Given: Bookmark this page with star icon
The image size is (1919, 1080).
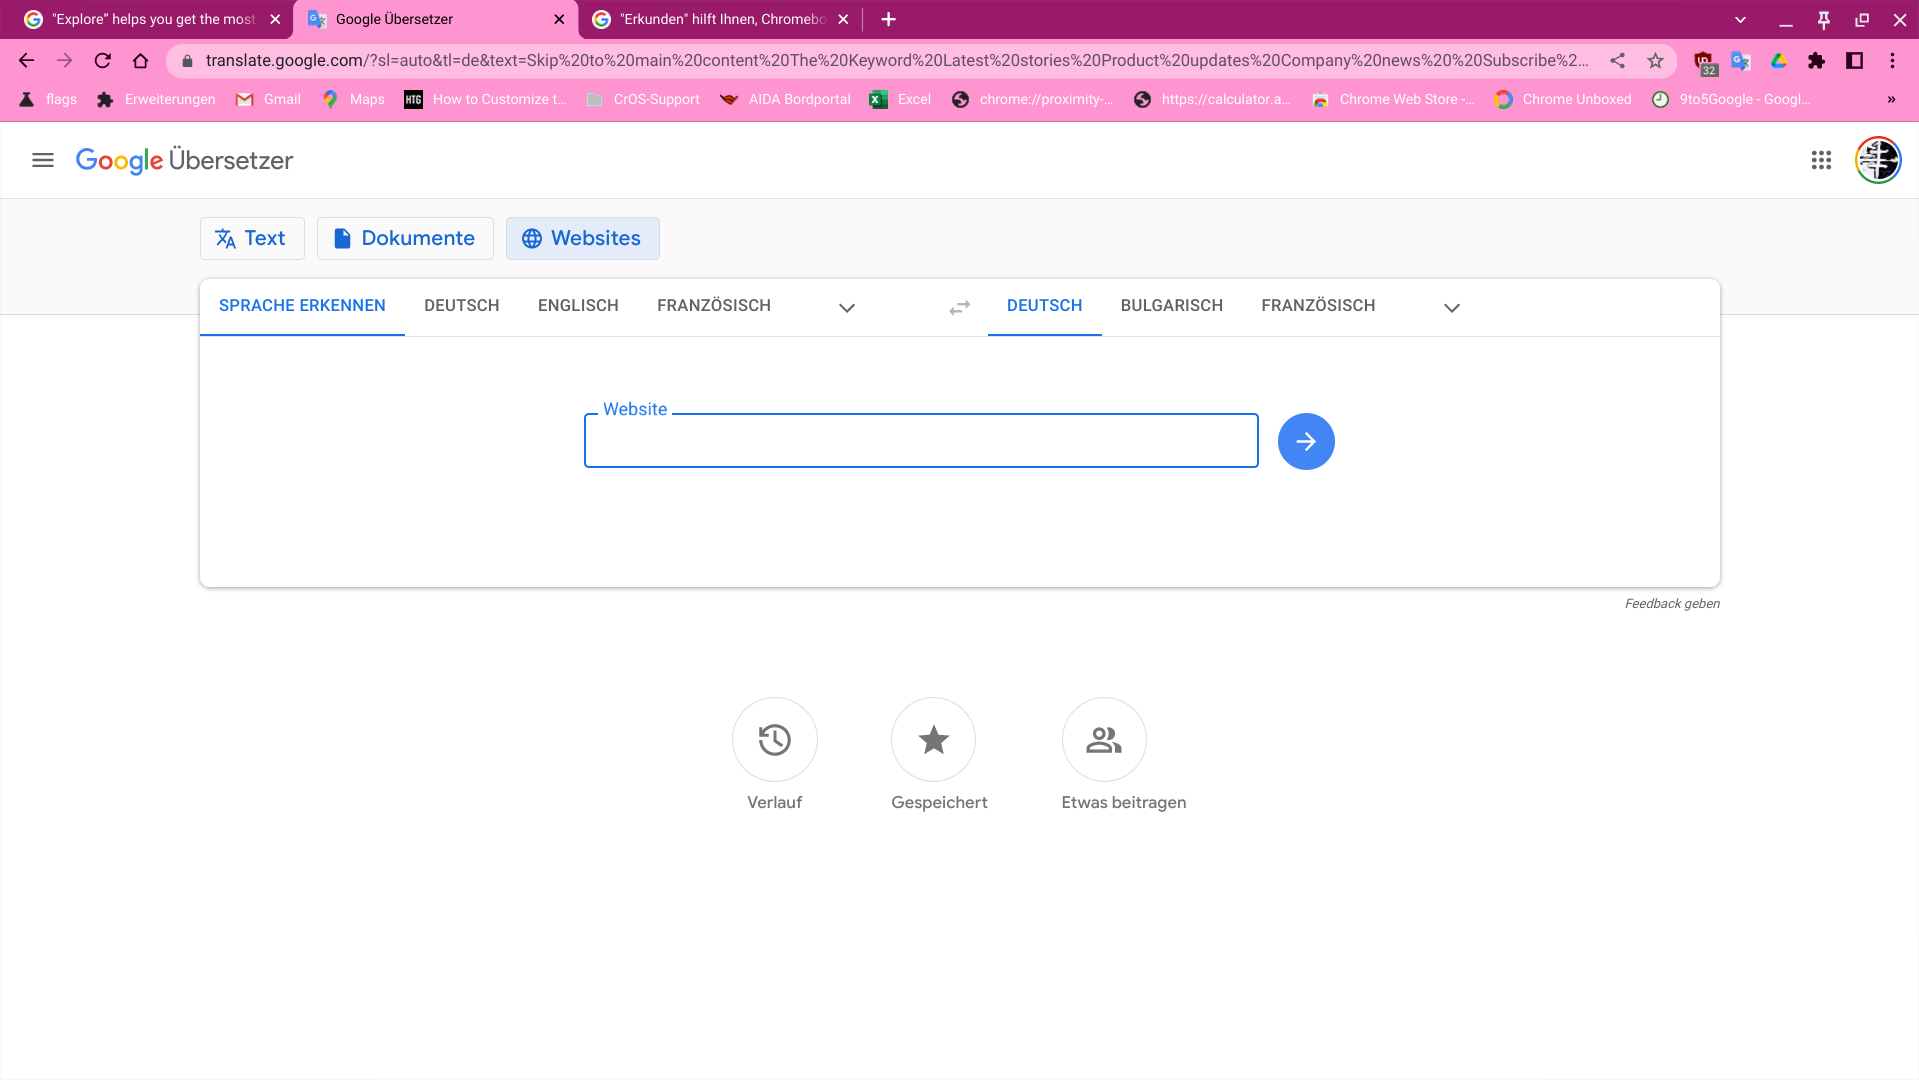Looking at the screenshot, I should click(x=1656, y=61).
